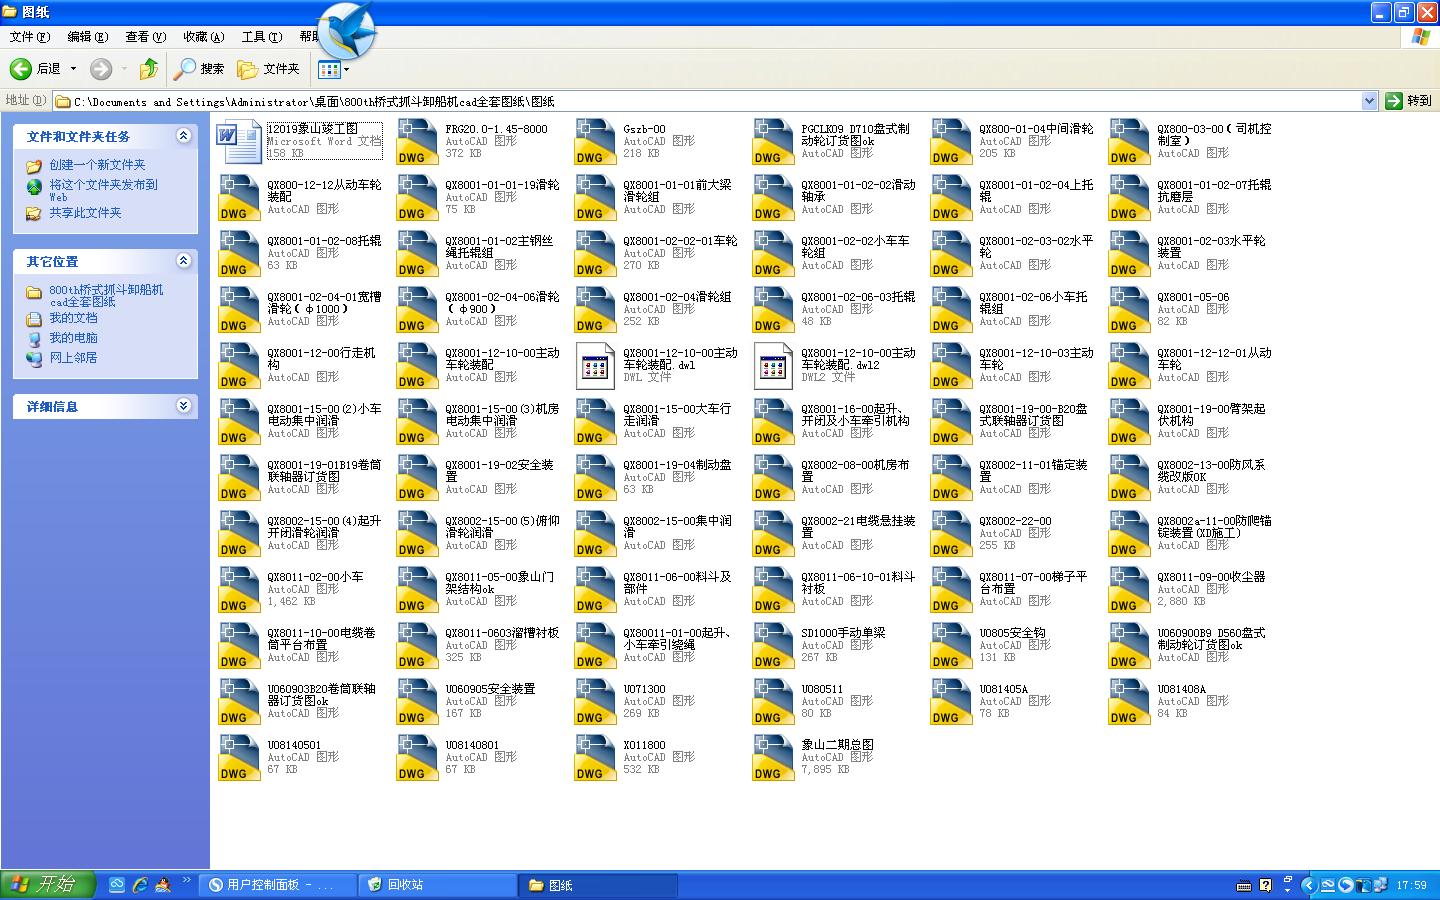
Task: Open the on-screen keyboard icon on the language bar
Action: pyautogui.click(x=1244, y=885)
